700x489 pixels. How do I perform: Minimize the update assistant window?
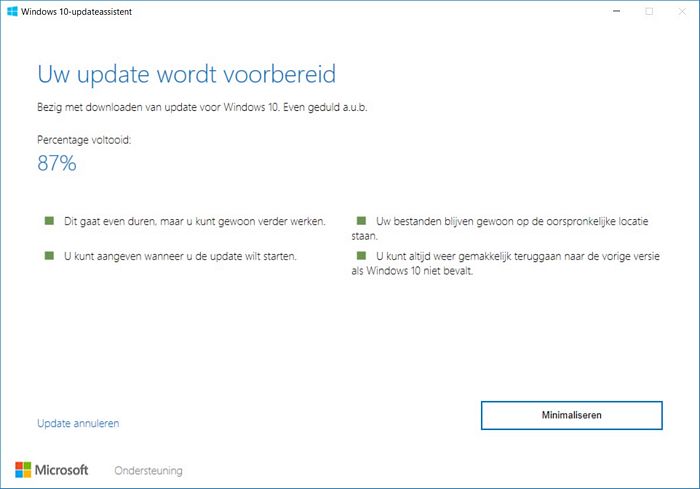pyautogui.click(x=617, y=11)
